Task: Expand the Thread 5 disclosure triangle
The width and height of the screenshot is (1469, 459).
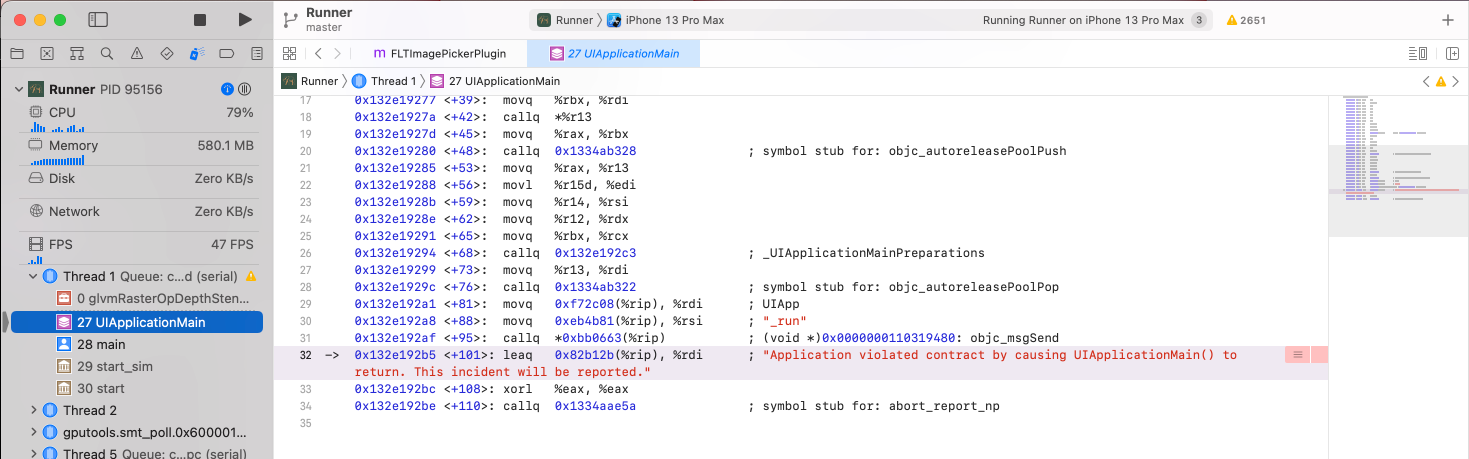Action: 33,453
